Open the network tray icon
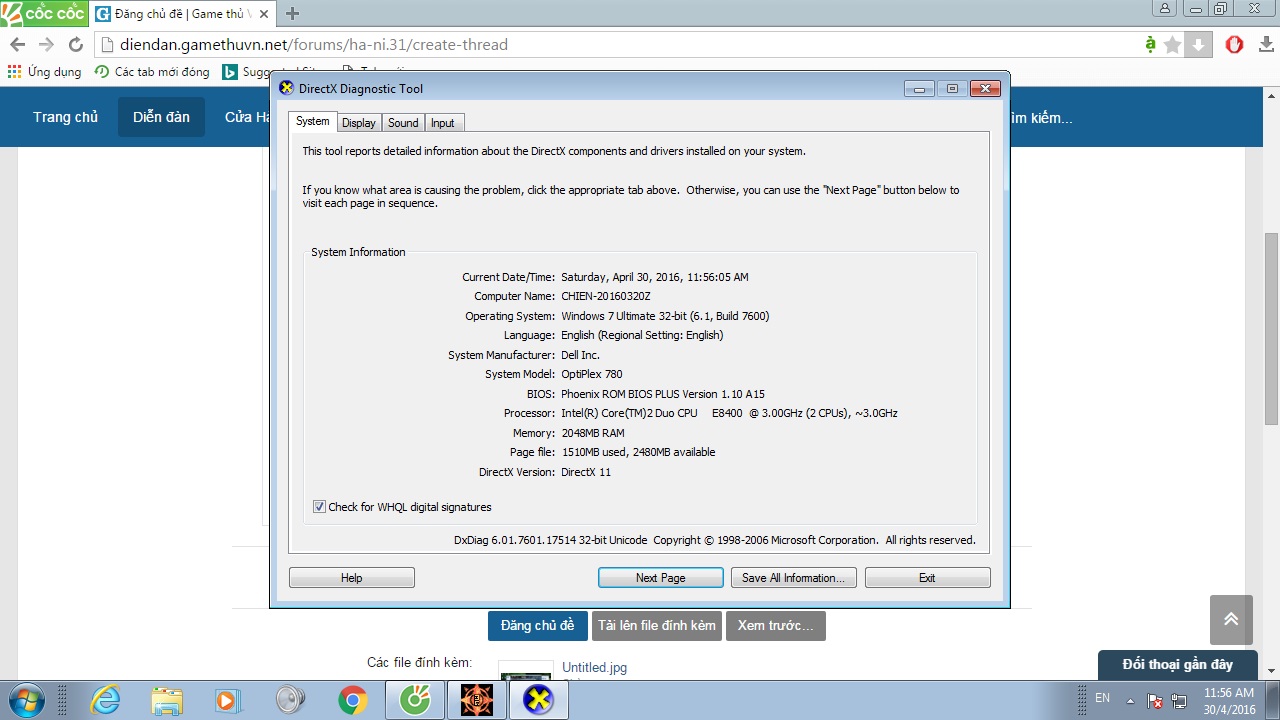Image resolution: width=1280 pixels, height=720 pixels. (1179, 700)
